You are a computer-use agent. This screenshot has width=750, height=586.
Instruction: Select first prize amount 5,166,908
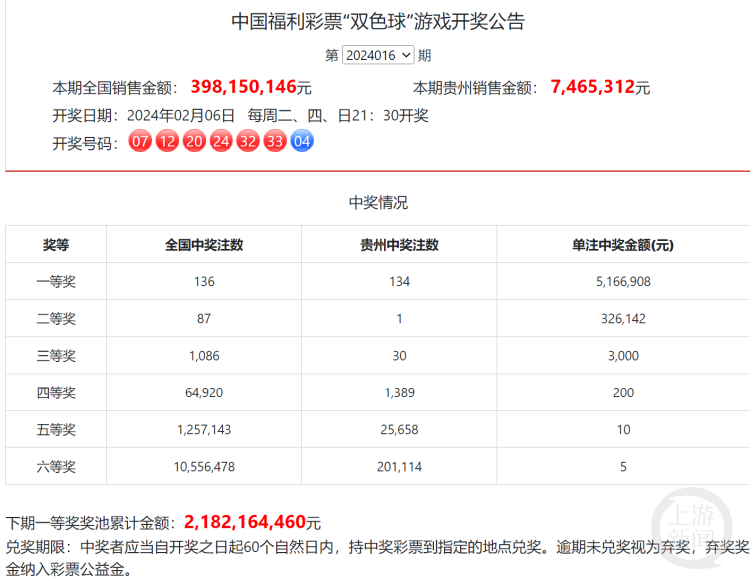pyautogui.click(x=623, y=281)
